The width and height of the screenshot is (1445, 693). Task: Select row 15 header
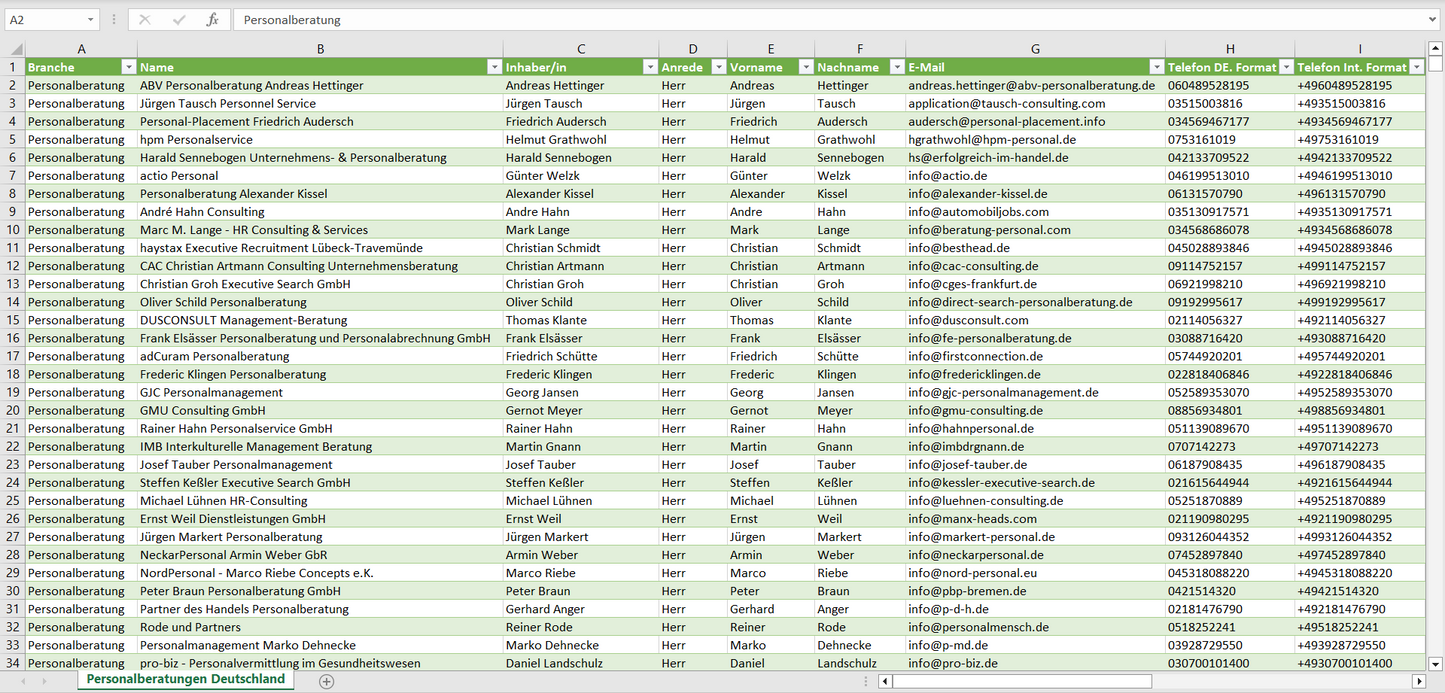point(13,320)
